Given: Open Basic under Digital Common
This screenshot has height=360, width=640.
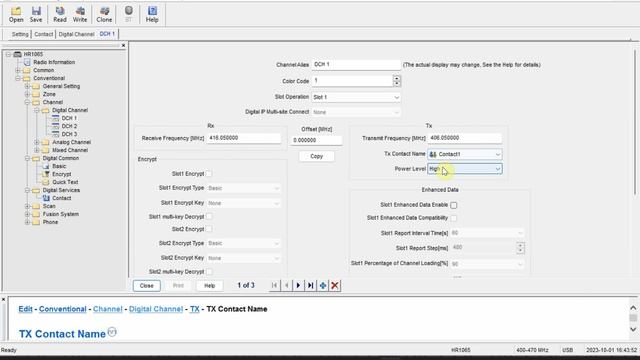Looking at the screenshot, I should tap(59, 166).
